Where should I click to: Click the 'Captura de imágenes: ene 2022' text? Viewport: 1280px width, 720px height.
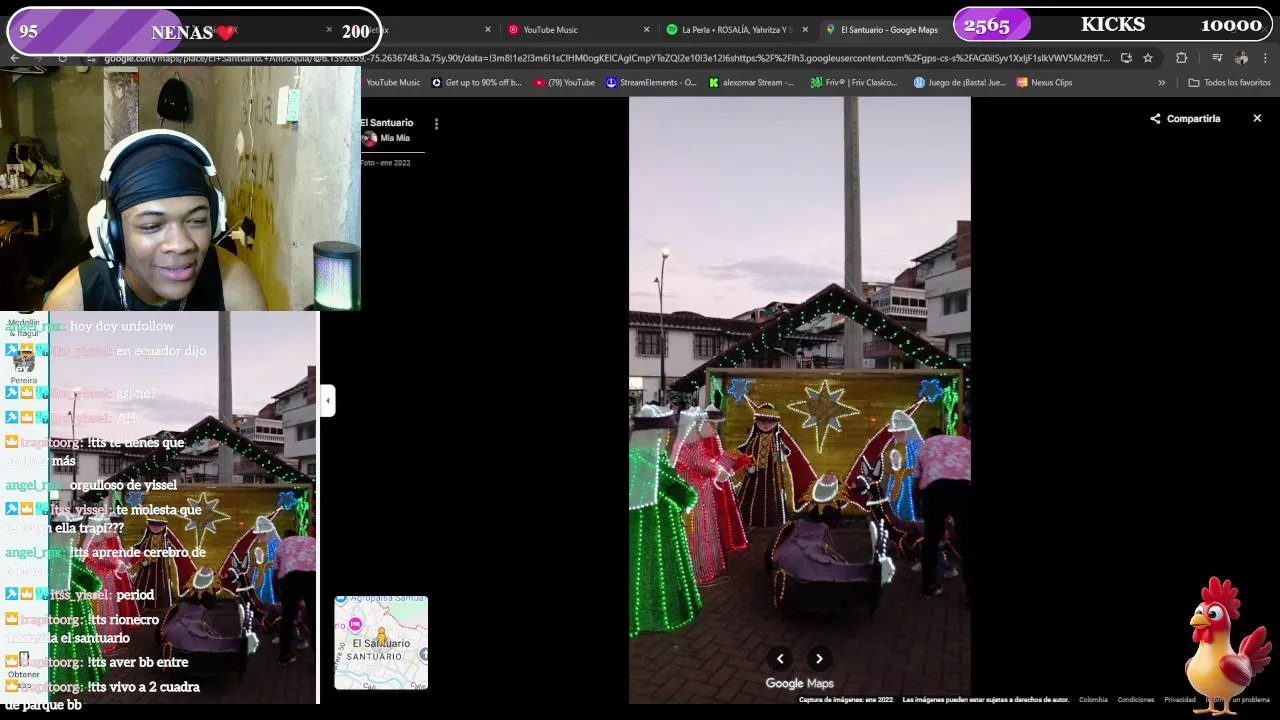845,700
